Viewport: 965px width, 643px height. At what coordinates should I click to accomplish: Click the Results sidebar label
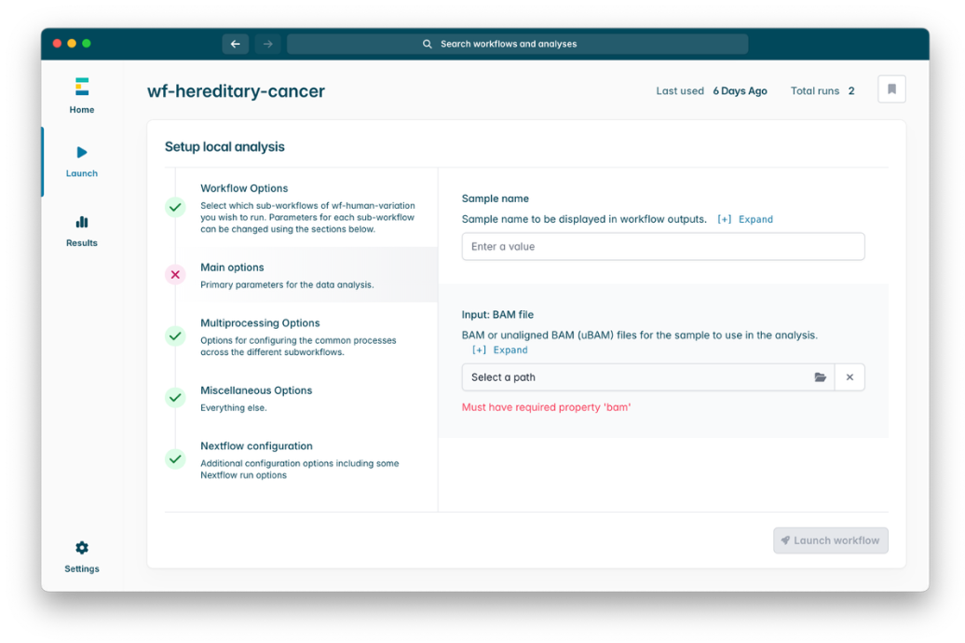(x=82, y=243)
